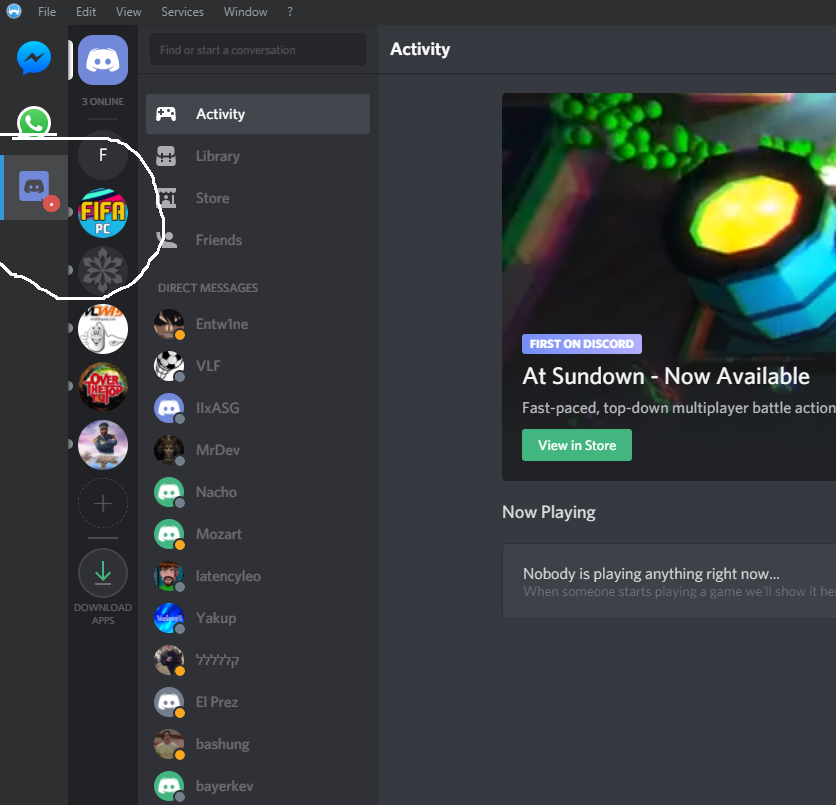Screen dimensions: 836x805
Task: Click the Download Apps arrow icon
Action: click(x=103, y=573)
